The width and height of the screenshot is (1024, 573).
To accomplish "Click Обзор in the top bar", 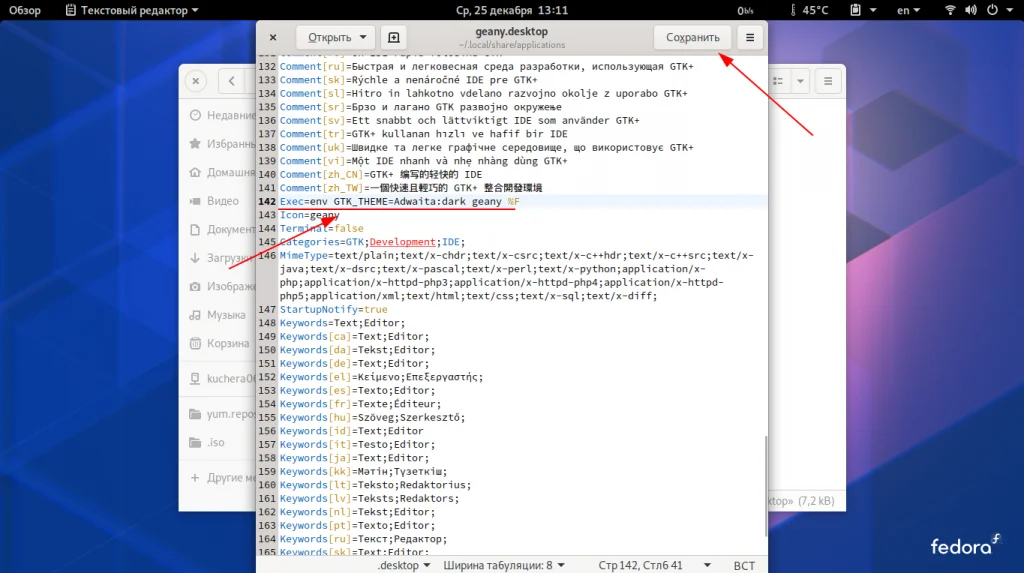I will (24, 10).
